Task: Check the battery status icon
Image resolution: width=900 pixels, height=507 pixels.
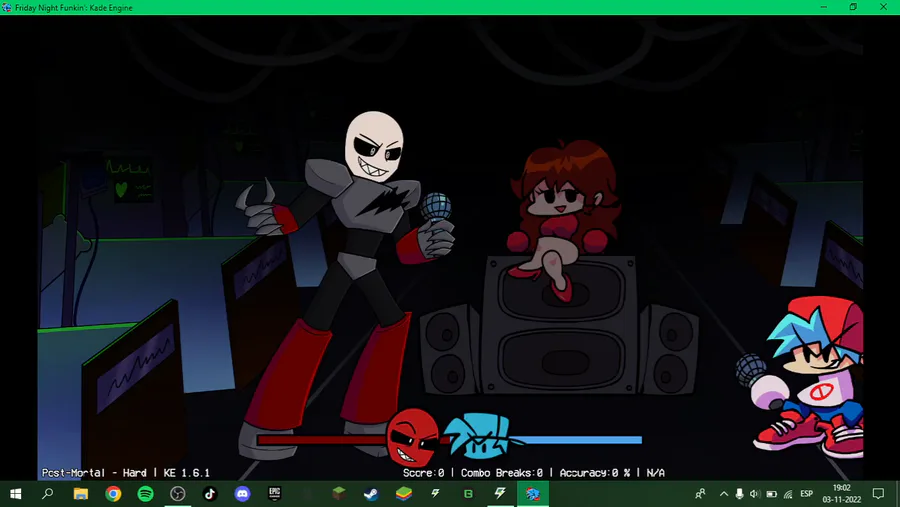Action: click(x=771, y=494)
